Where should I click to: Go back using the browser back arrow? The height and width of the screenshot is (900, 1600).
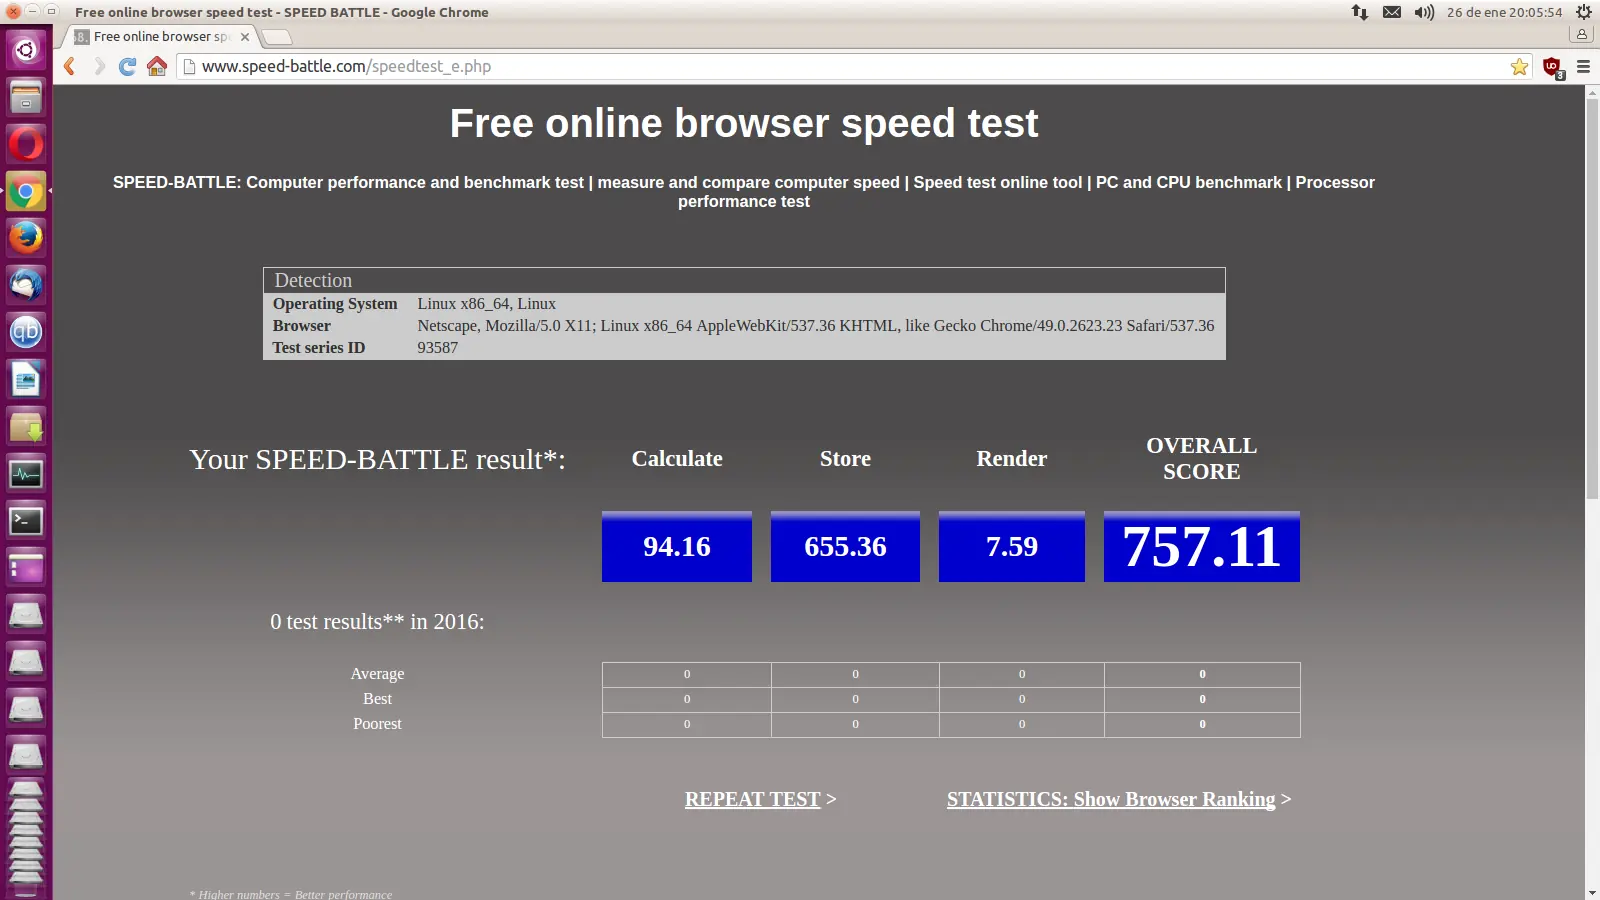coord(69,66)
